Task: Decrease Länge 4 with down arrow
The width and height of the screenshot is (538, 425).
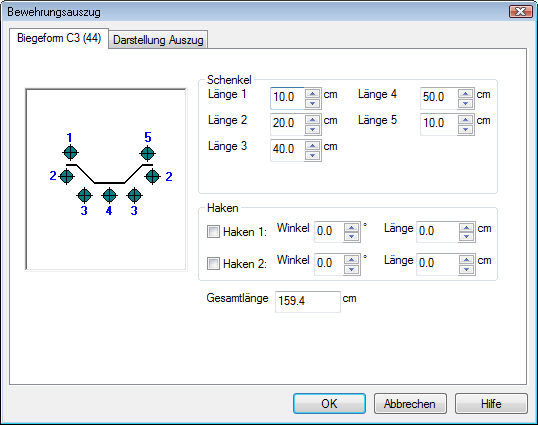Action: (465, 103)
